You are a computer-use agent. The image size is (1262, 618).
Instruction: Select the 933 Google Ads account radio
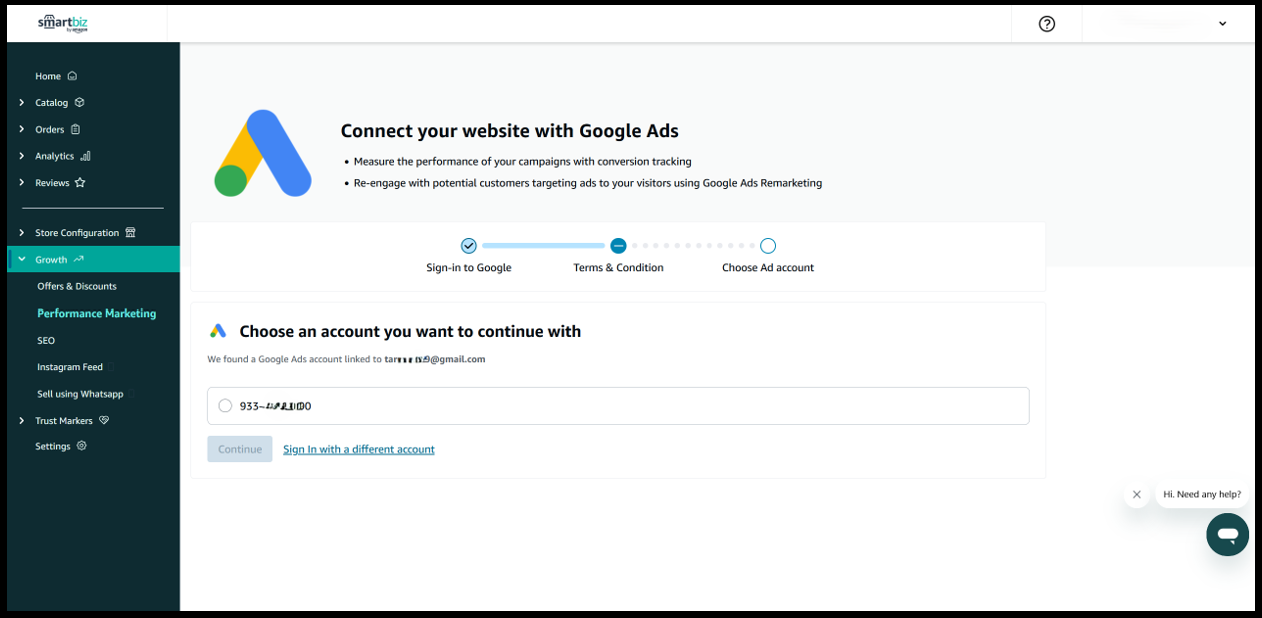point(225,406)
